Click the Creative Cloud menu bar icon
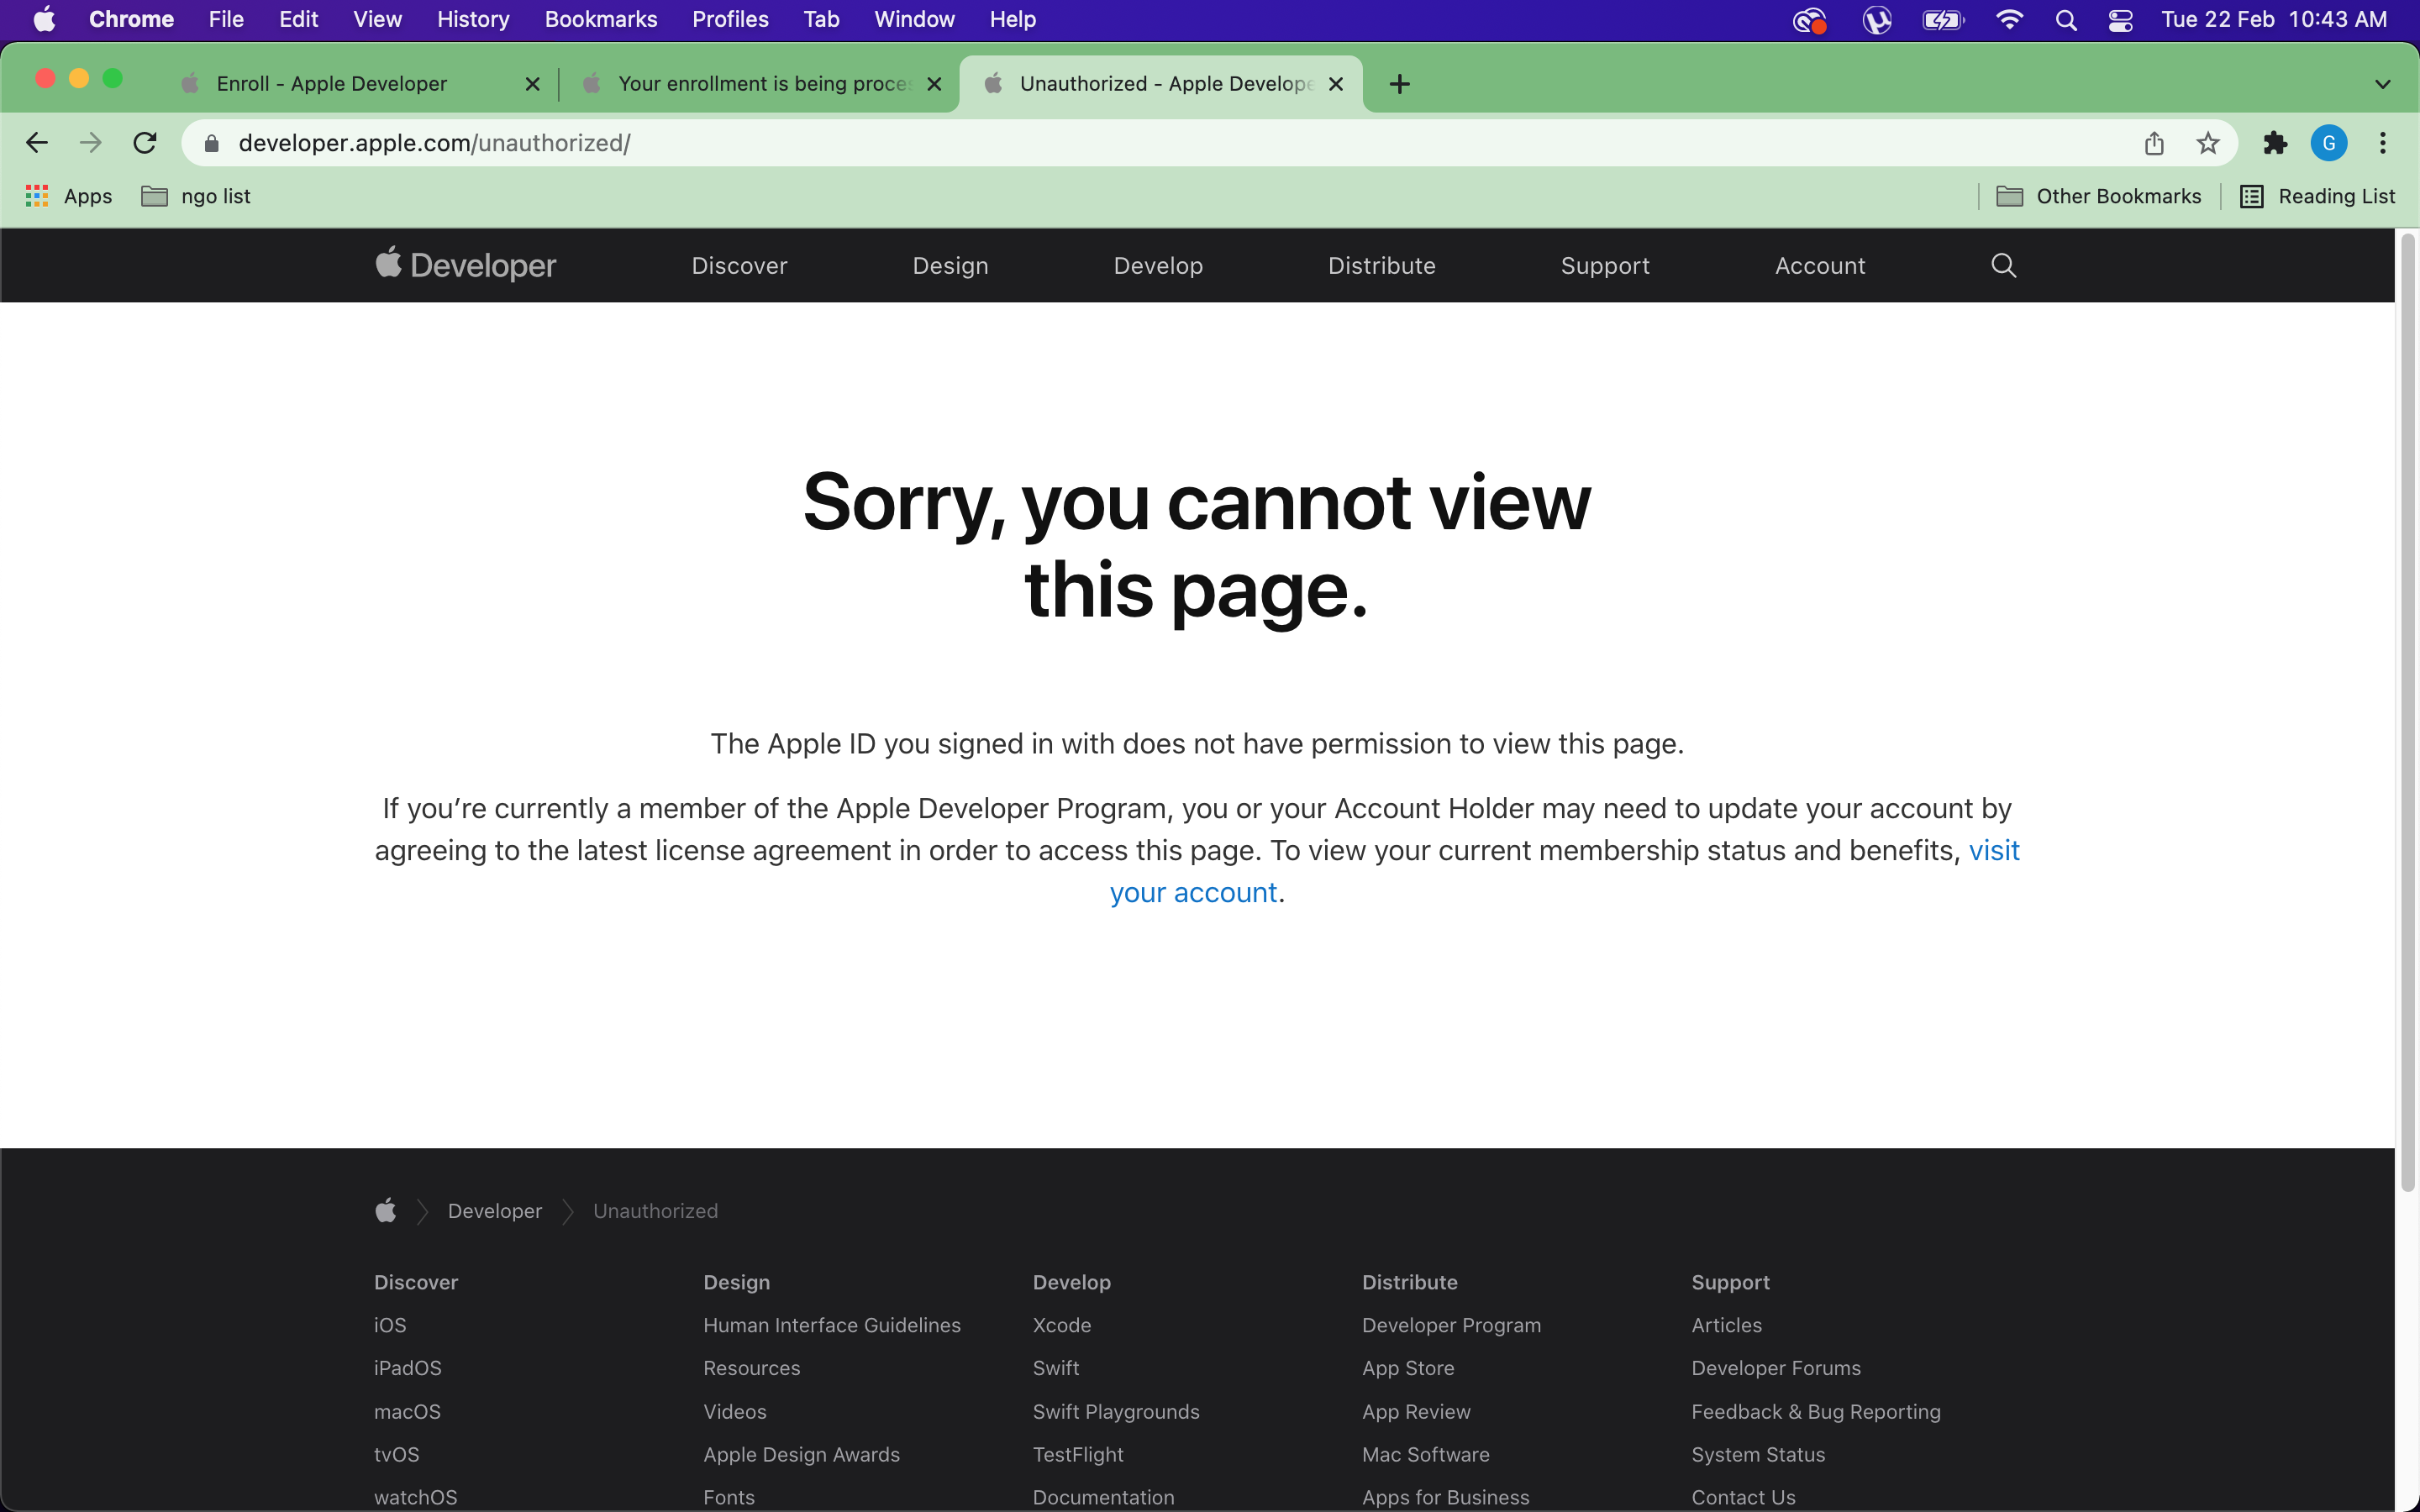This screenshot has width=2420, height=1512. 1809,20
